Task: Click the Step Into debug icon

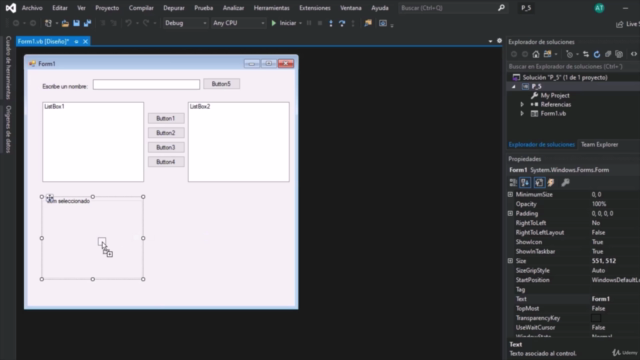Action: coord(331,23)
